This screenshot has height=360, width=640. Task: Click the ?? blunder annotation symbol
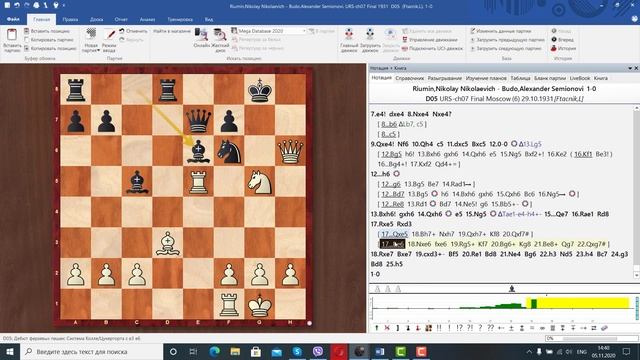(x=490, y=328)
